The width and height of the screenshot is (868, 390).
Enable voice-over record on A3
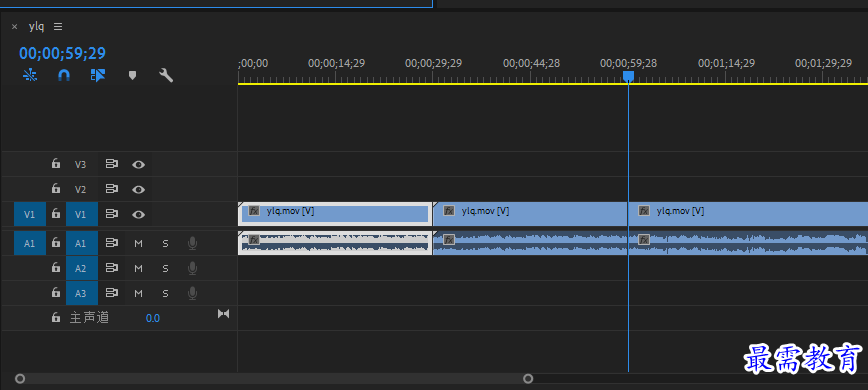coord(192,293)
